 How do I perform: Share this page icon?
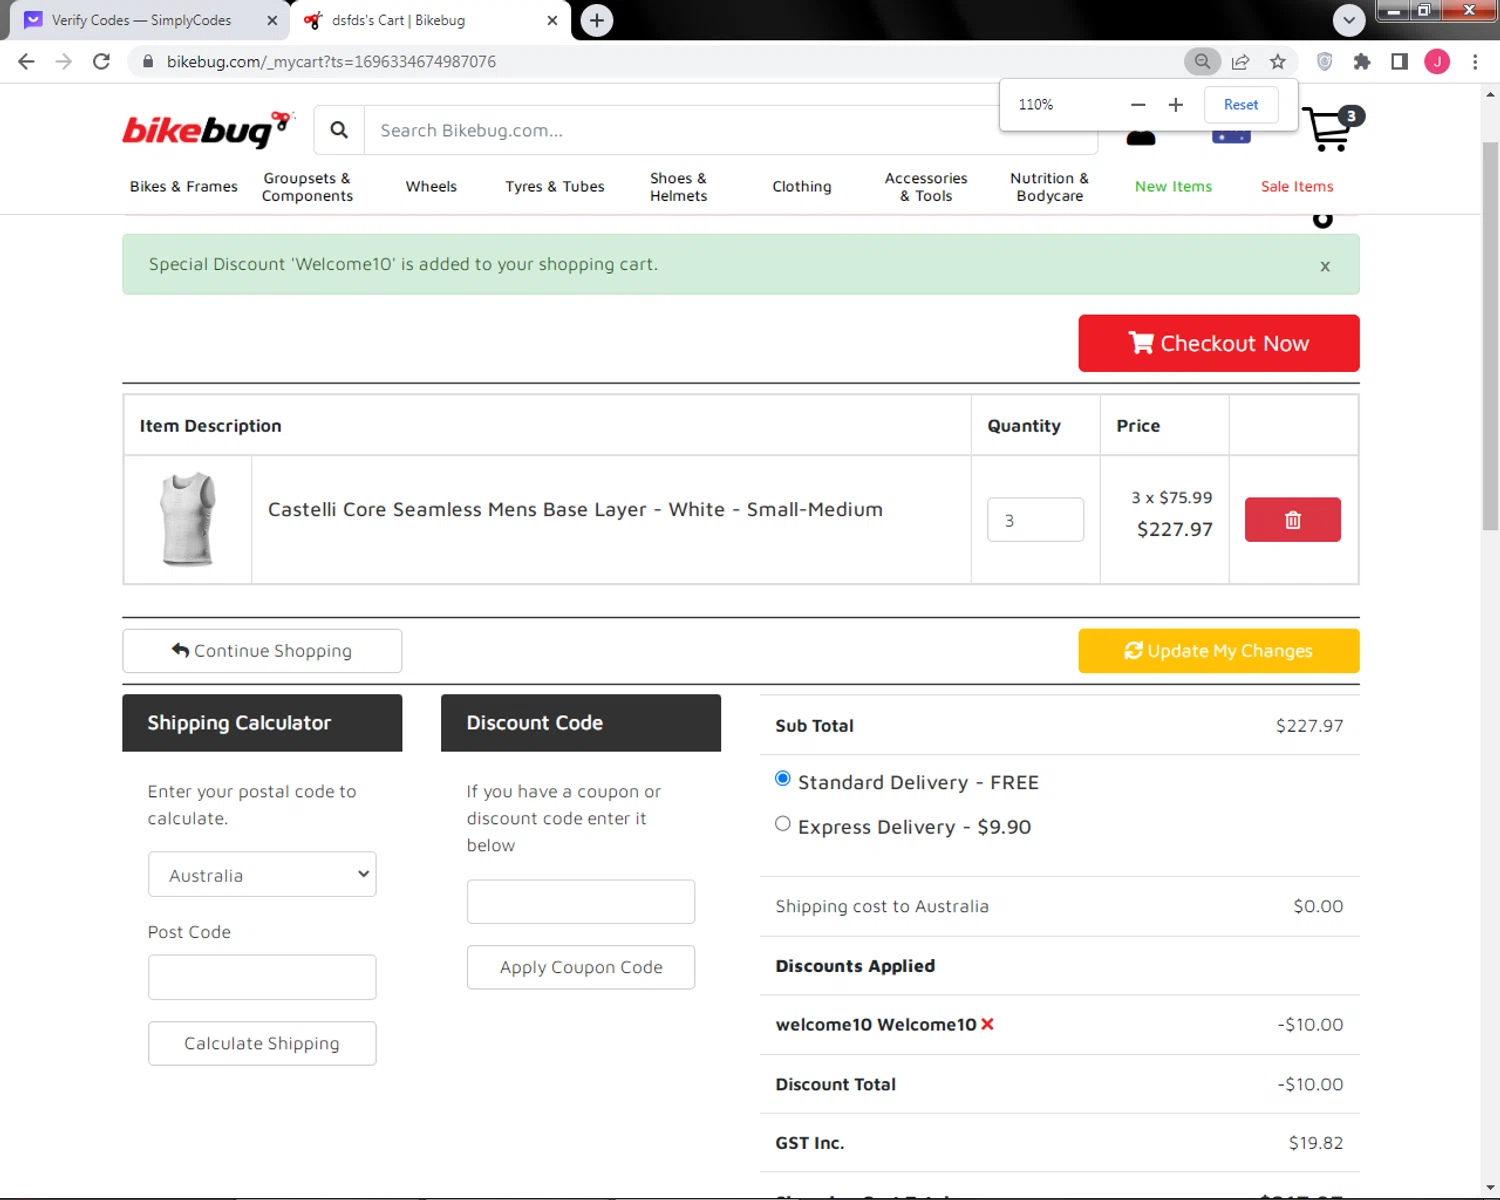1240,62
